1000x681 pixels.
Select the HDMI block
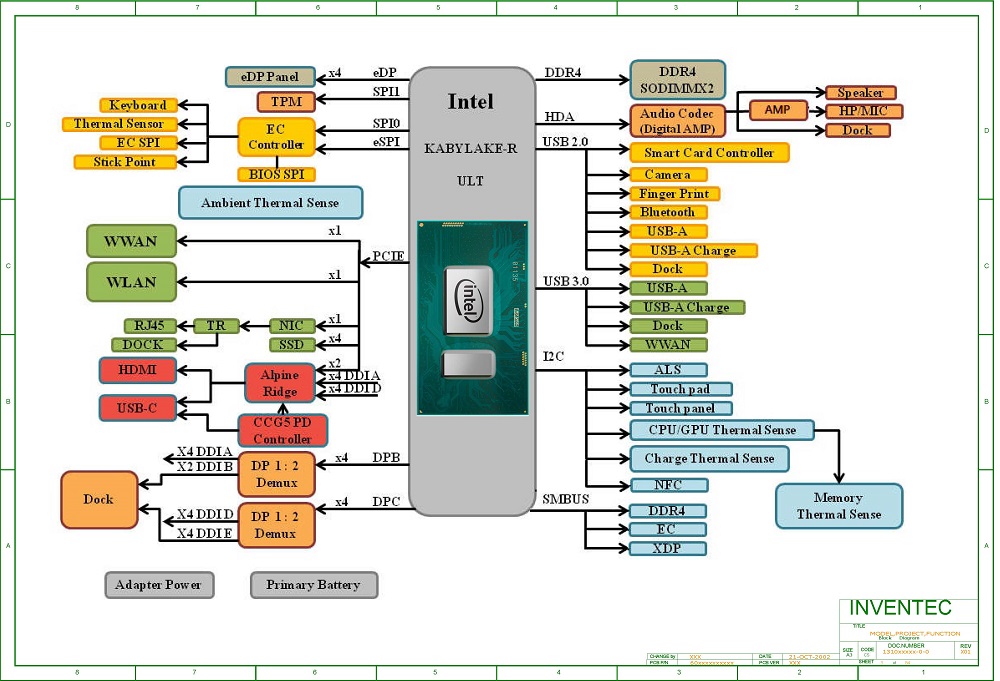tap(138, 370)
